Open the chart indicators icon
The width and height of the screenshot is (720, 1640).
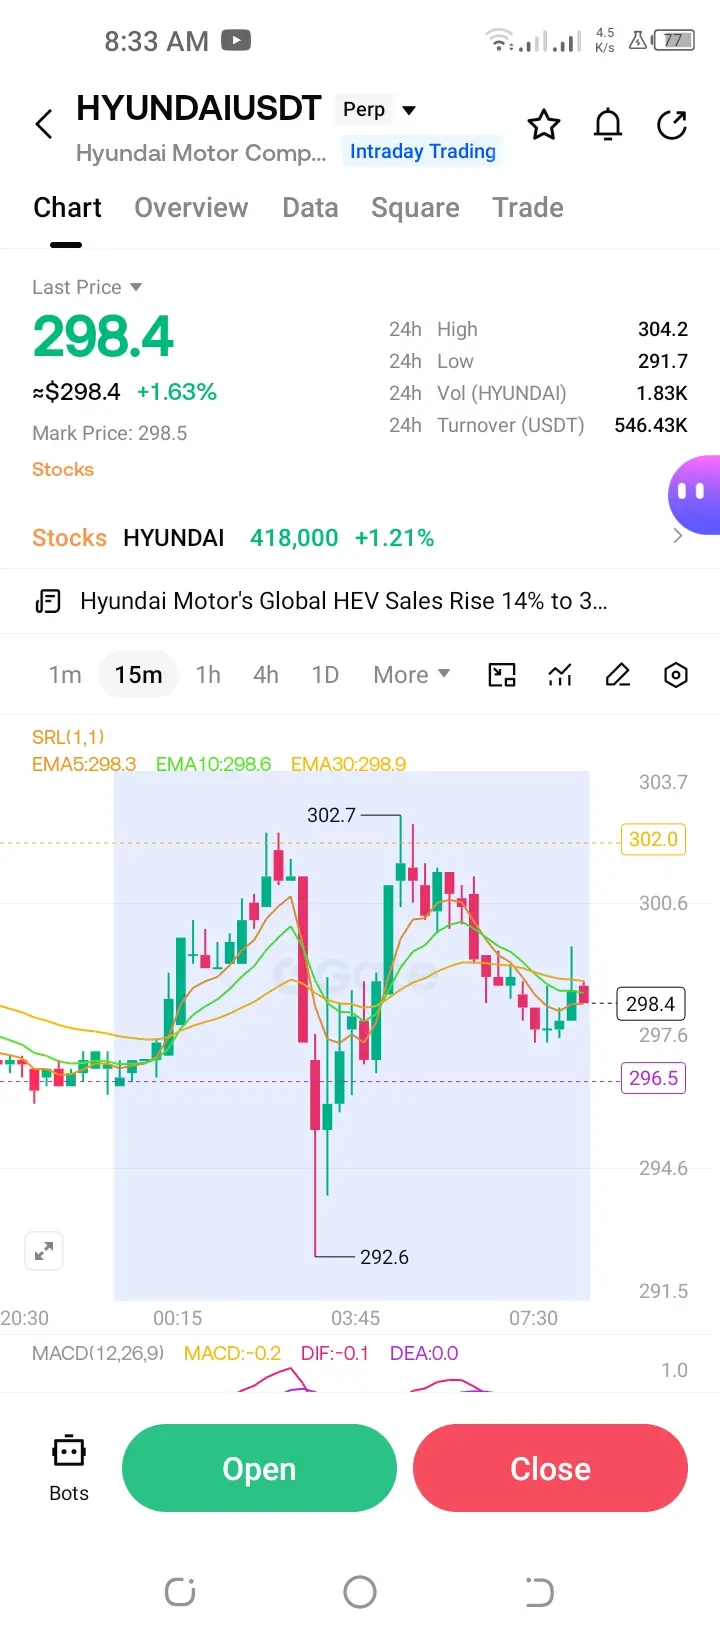[560, 675]
